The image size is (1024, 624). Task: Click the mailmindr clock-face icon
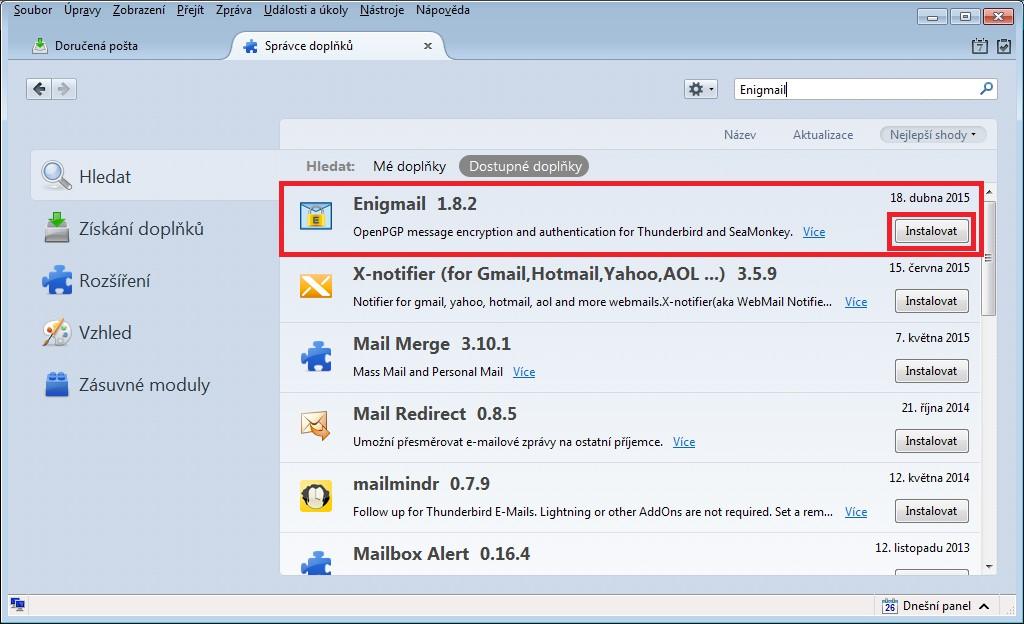[x=316, y=496]
